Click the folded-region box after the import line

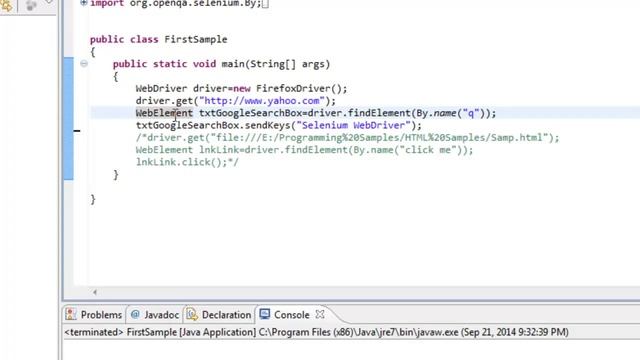click(x=265, y=4)
